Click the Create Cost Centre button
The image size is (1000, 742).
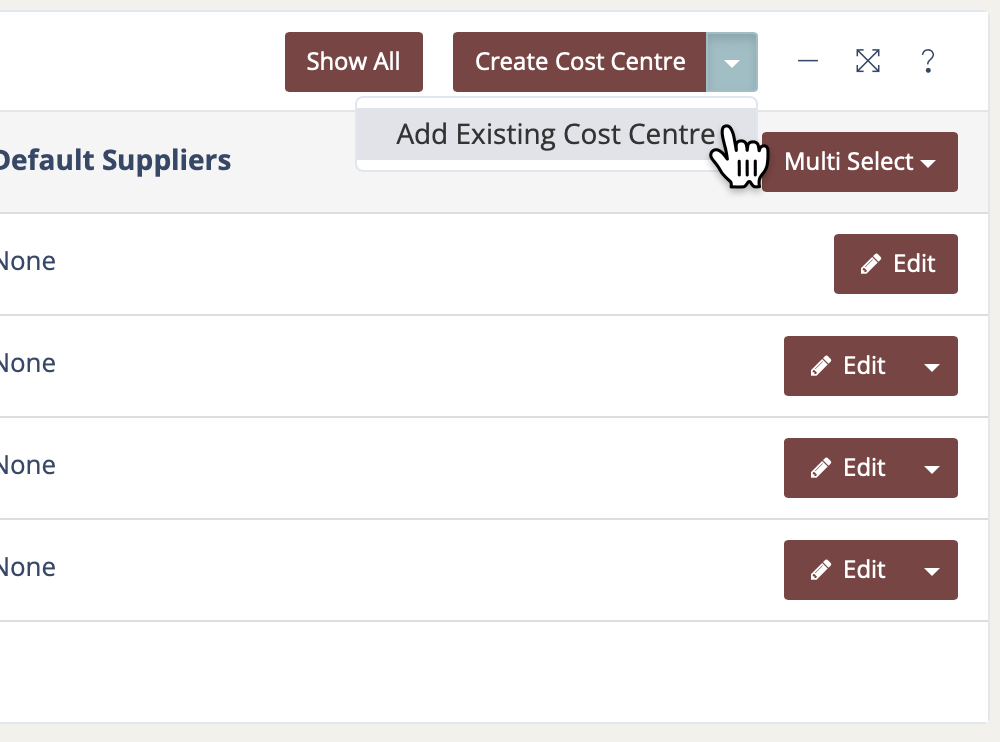click(580, 62)
